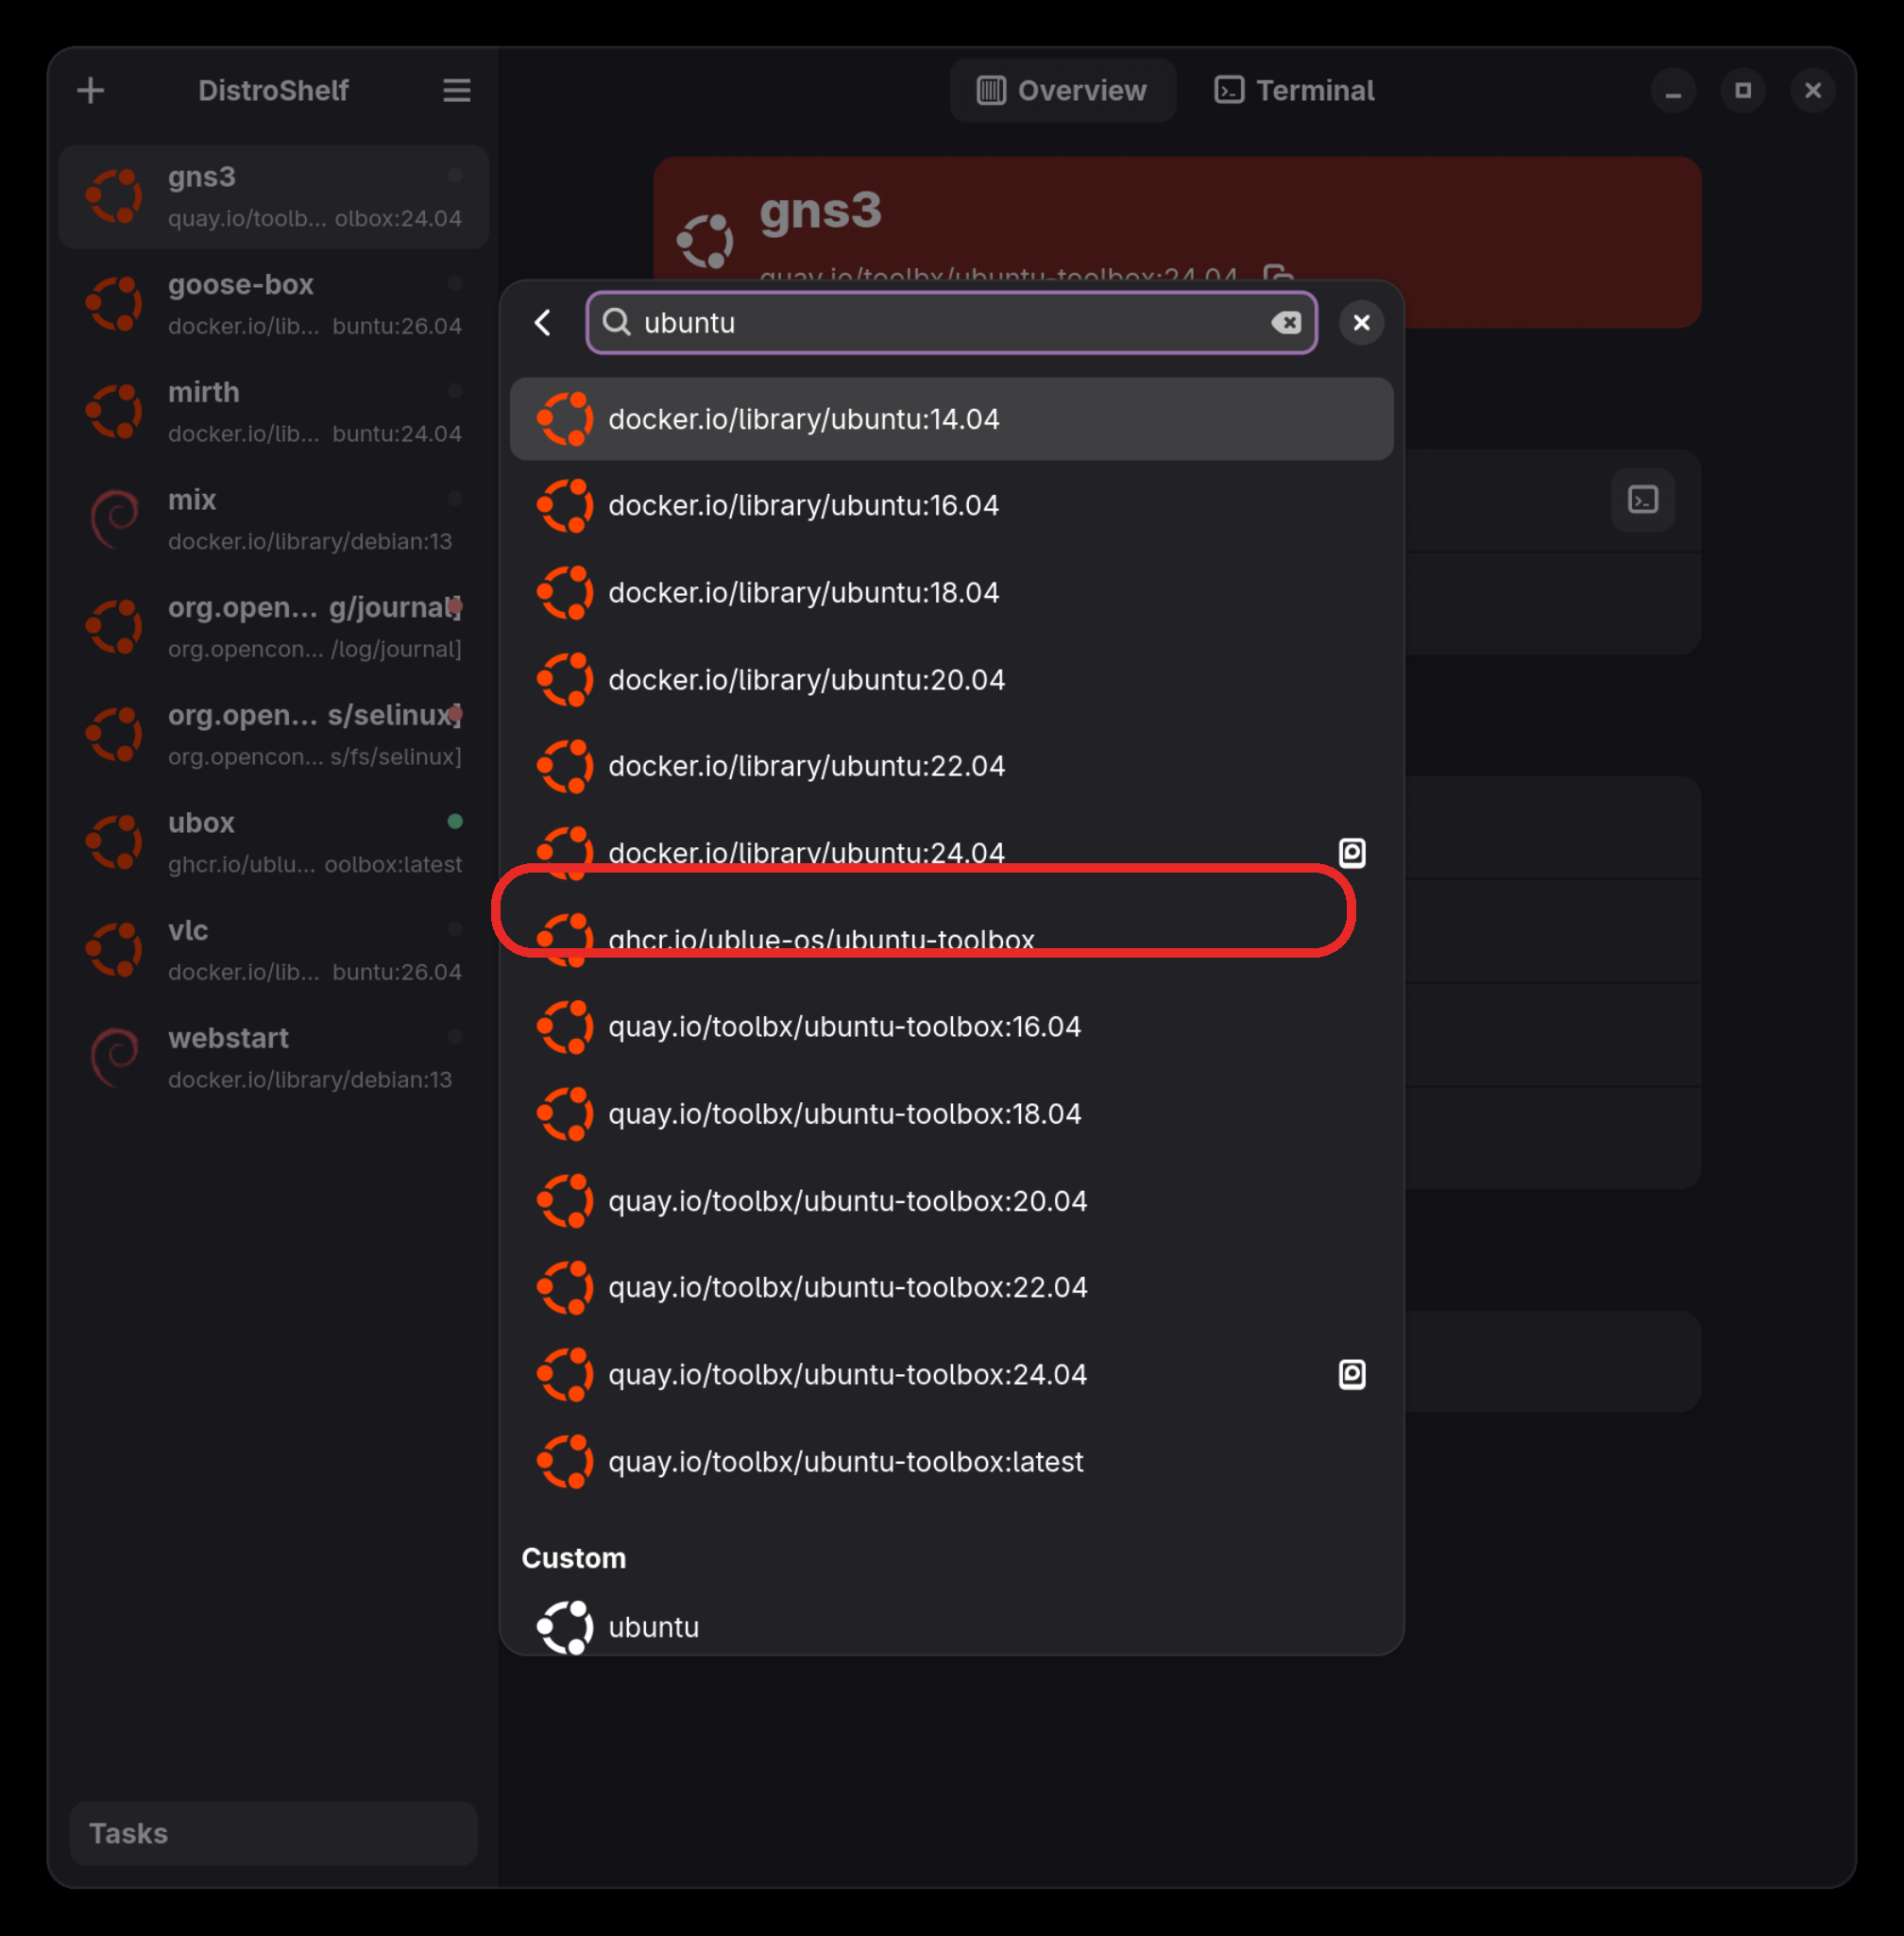Select docker.io/library/ubuntu:22.04 image
Image resolution: width=1904 pixels, height=1936 pixels.
click(951, 766)
